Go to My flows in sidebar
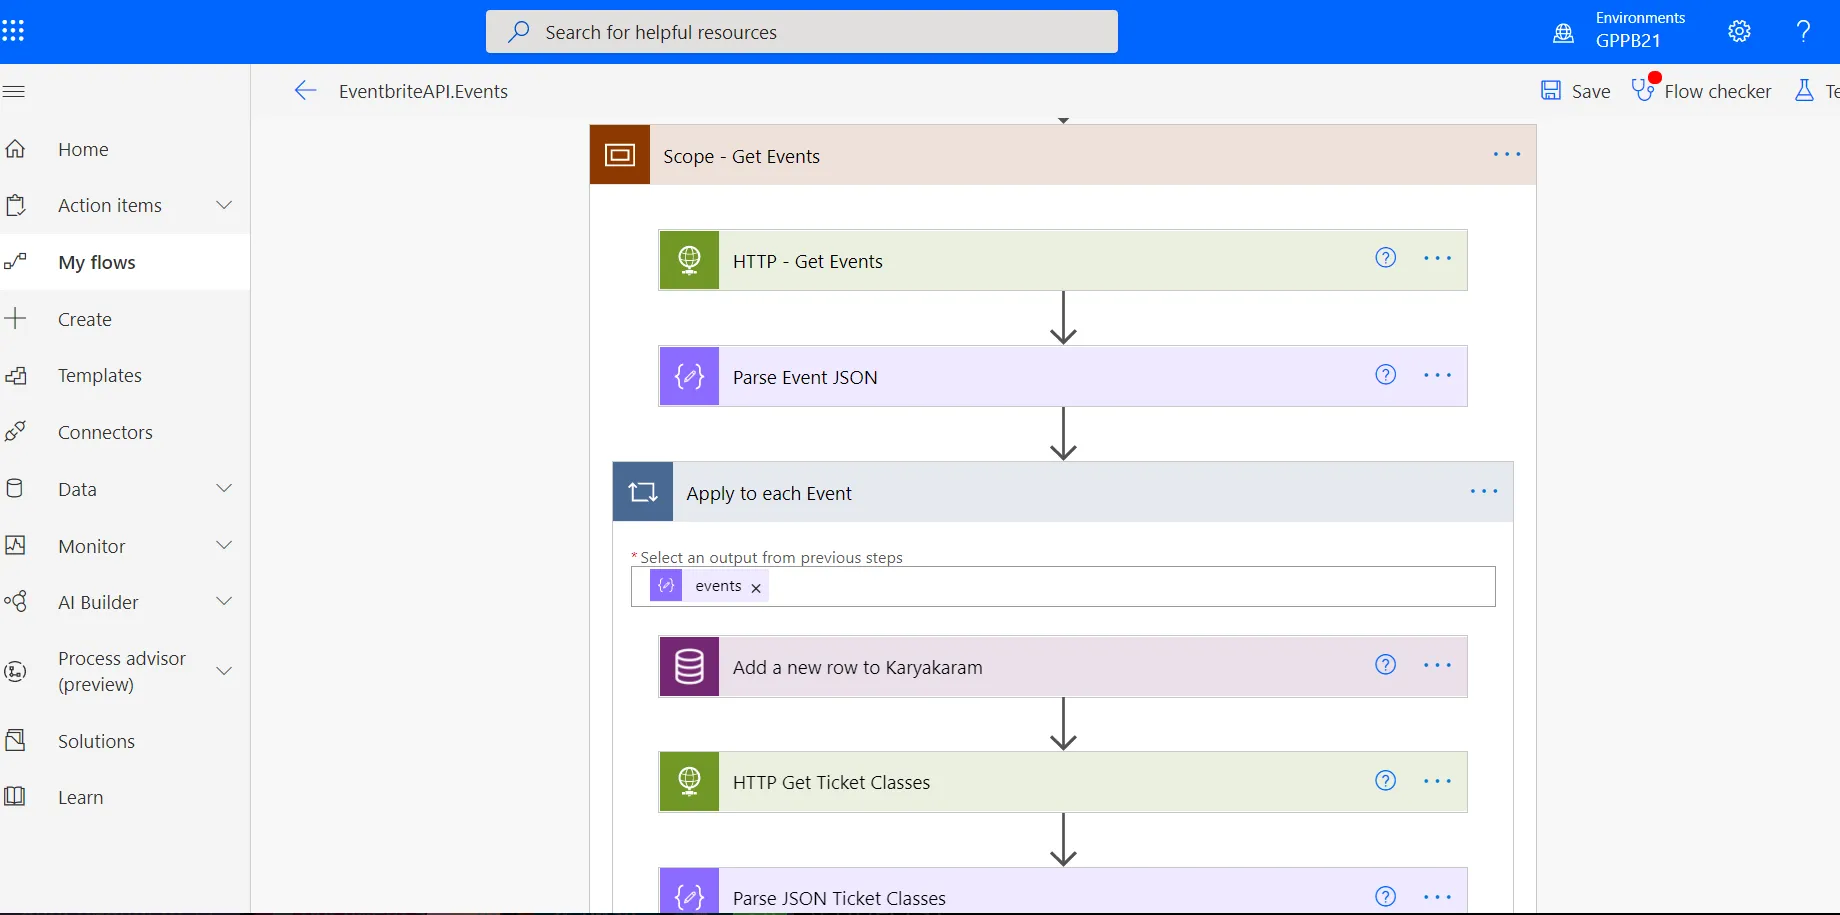Screen dimensions: 1840x915 pyautogui.click(x=97, y=262)
